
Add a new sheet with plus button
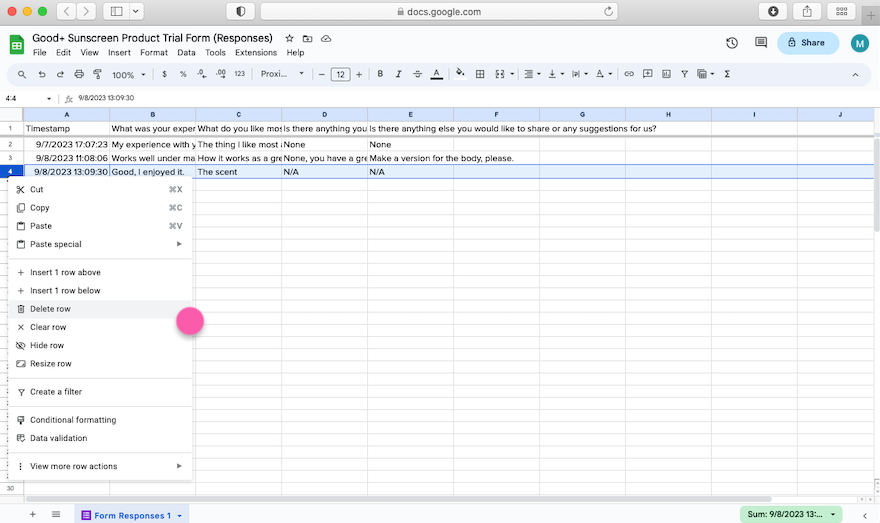[x=32, y=514]
